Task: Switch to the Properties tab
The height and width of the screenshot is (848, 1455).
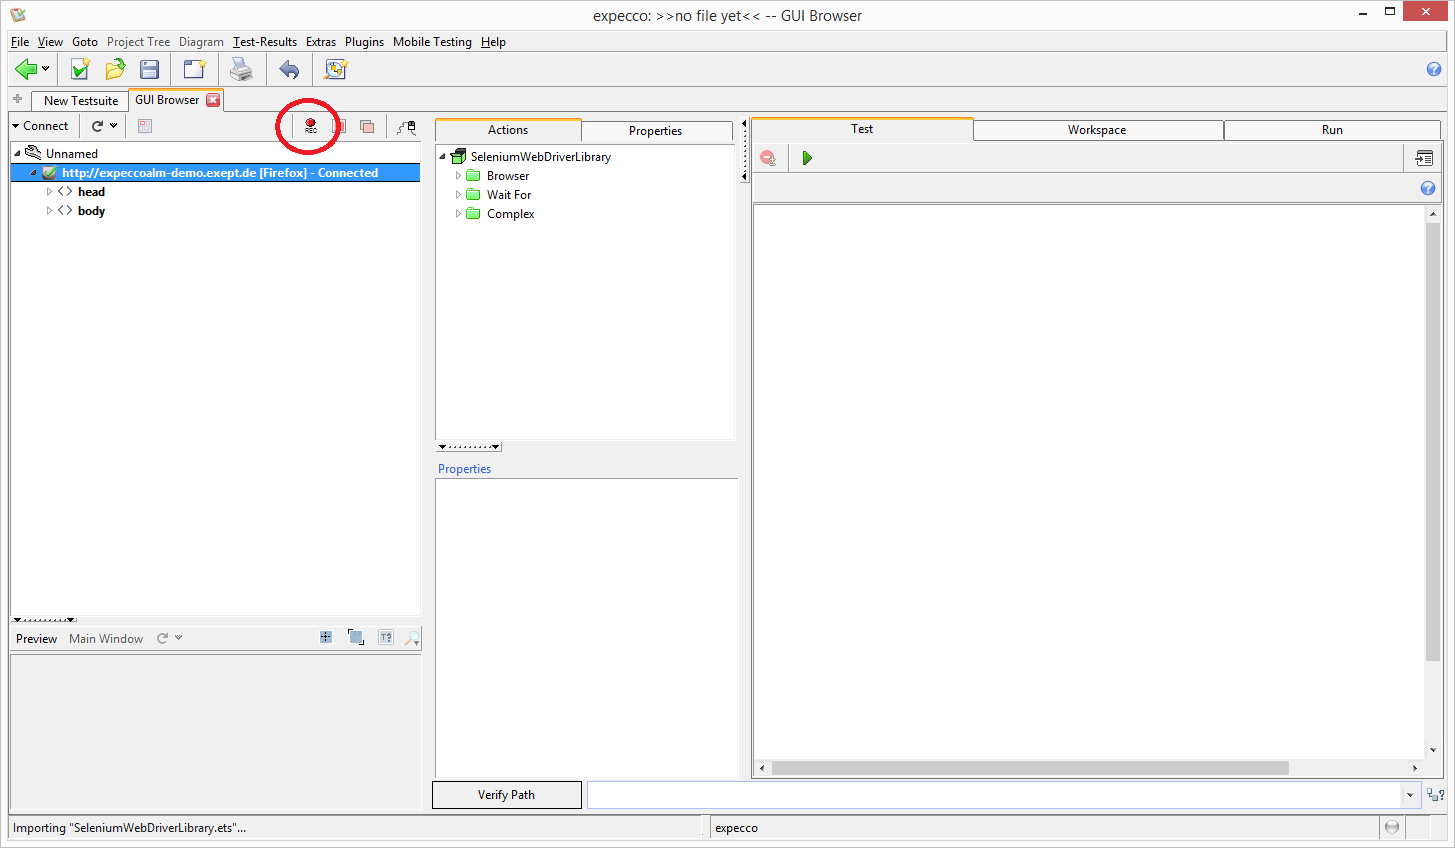Action: 655,131
